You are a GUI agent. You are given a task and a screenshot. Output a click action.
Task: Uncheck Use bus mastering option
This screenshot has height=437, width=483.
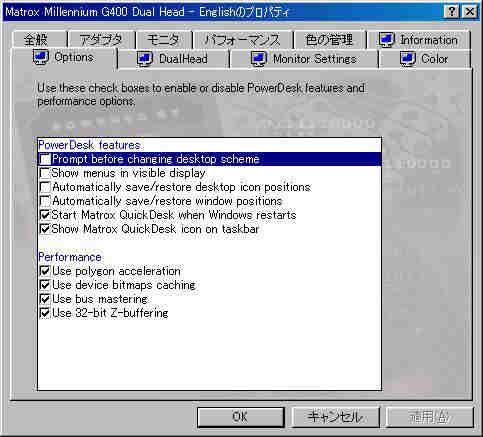(45, 299)
